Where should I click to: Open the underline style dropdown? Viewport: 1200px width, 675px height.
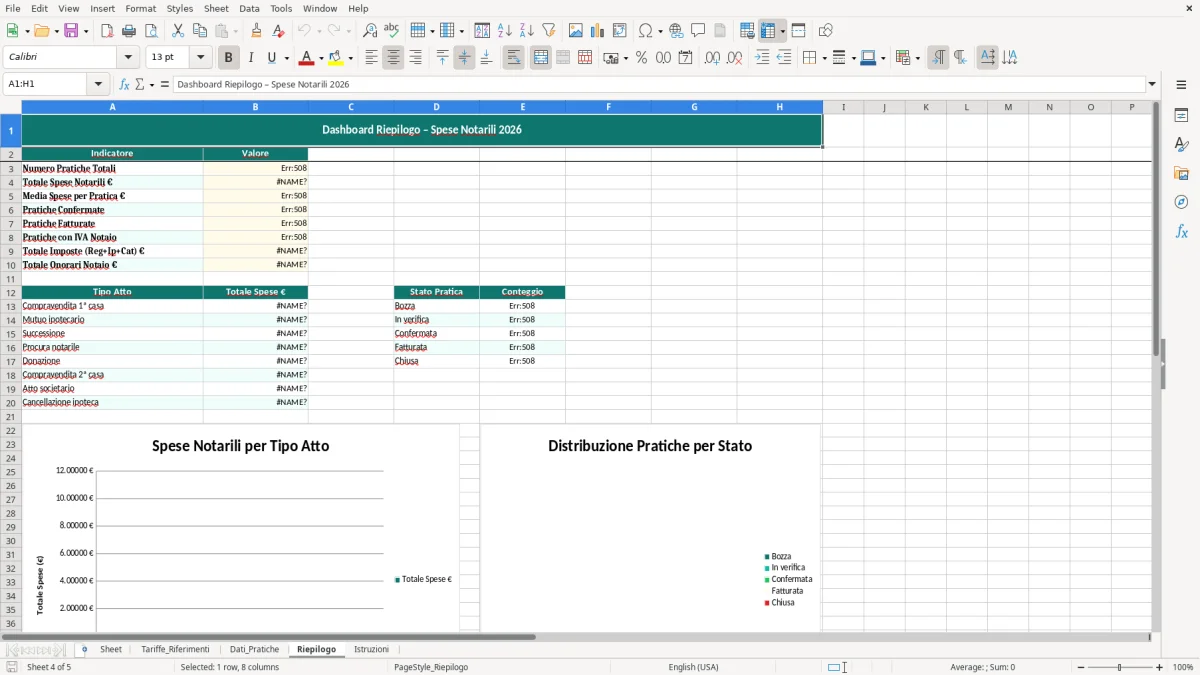[286, 58]
